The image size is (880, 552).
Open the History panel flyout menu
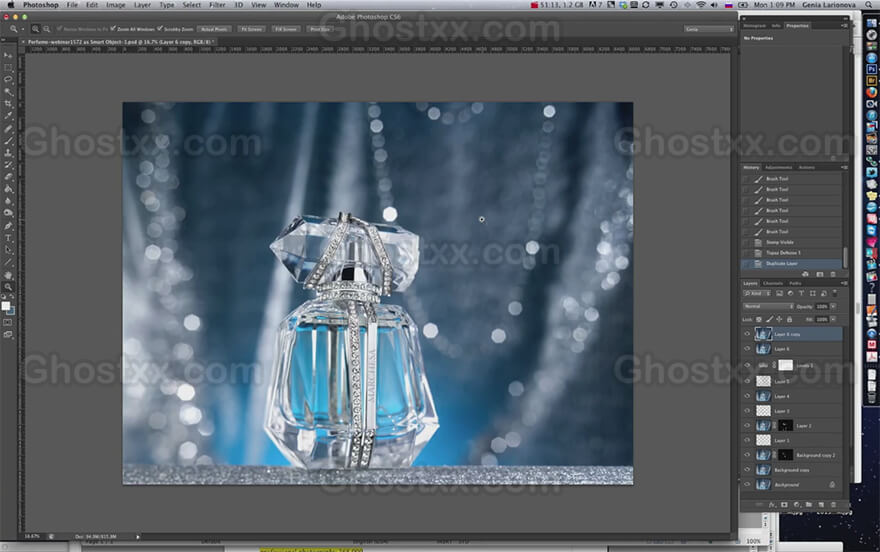[x=844, y=167]
